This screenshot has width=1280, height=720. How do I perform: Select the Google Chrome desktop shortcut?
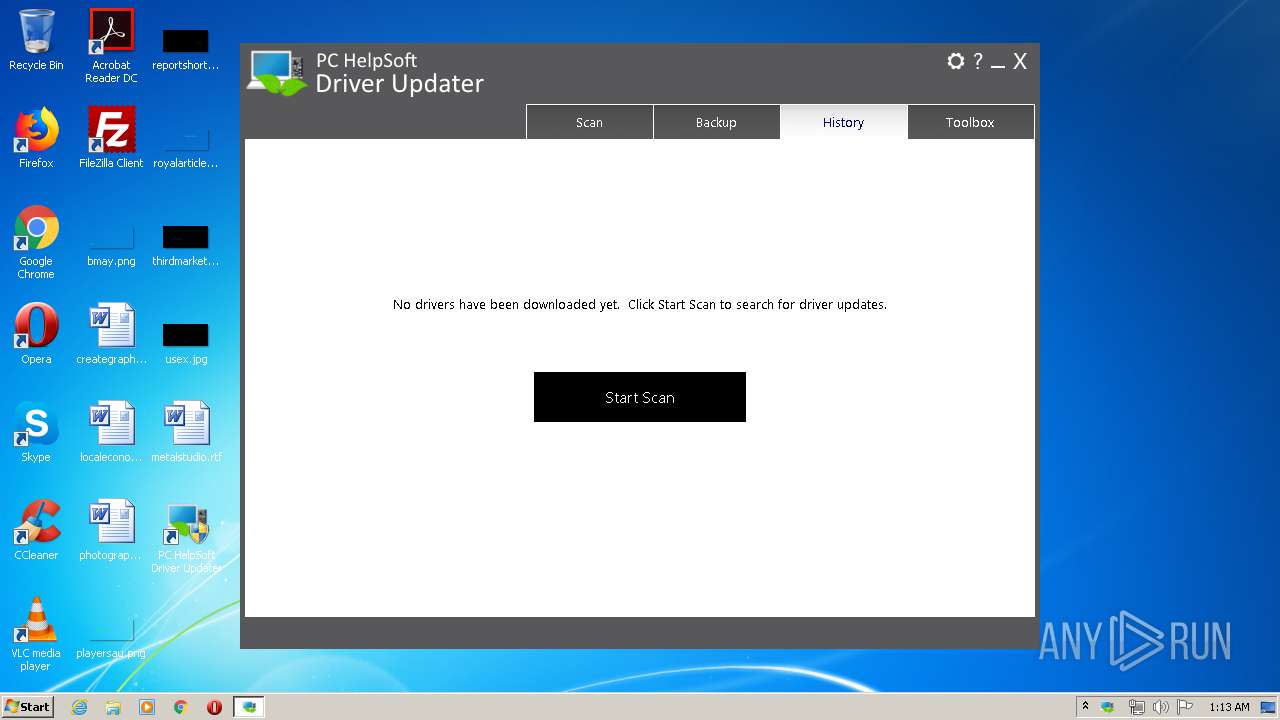pyautogui.click(x=36, y=242)
